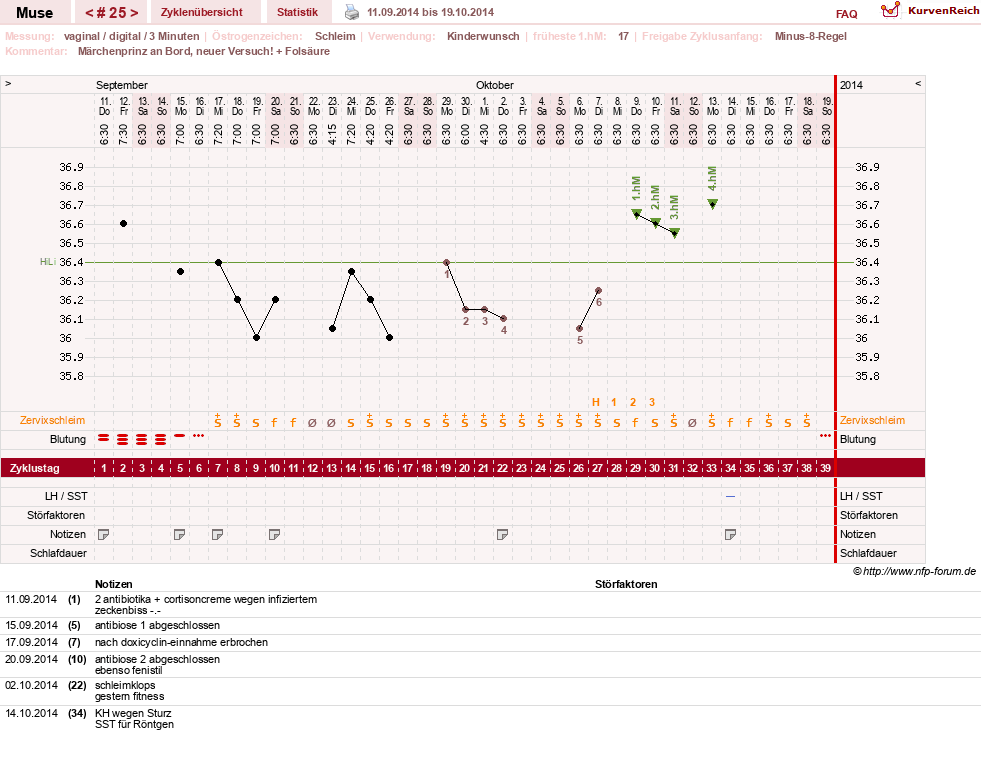The height and width of the screenshot is (779, 981).
Task: Click the Oktober month header
Action: coord(495,85)
